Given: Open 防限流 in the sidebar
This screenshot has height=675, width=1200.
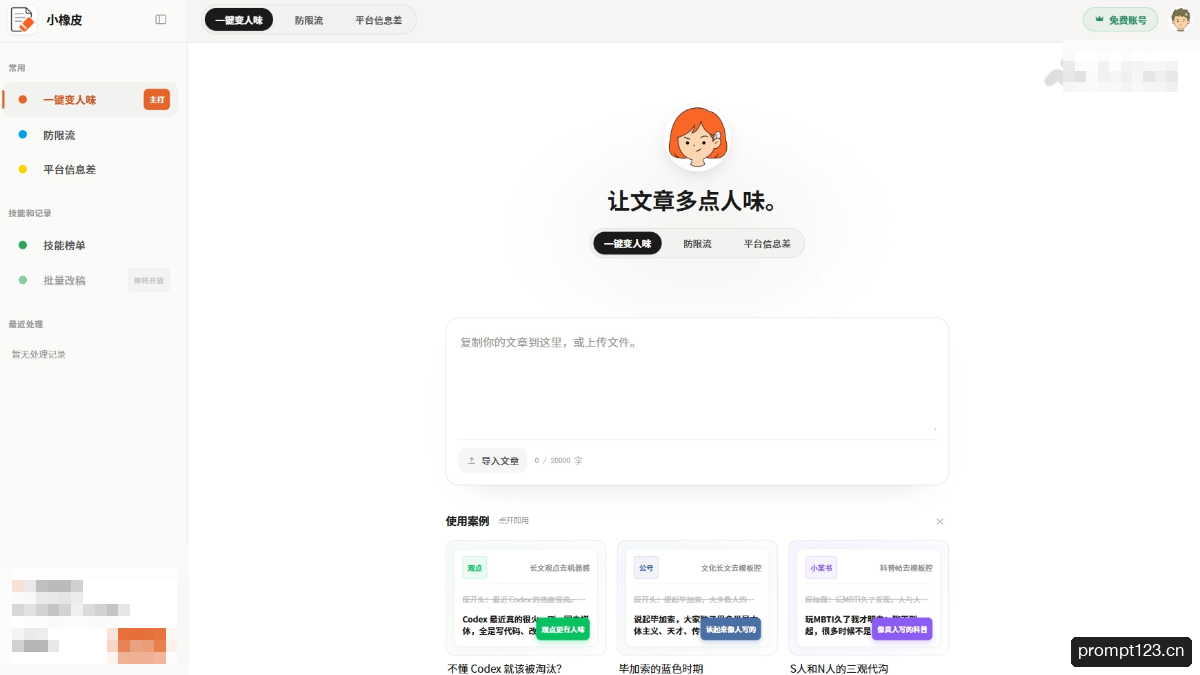Looking at the screenshot, I should 90,135.
